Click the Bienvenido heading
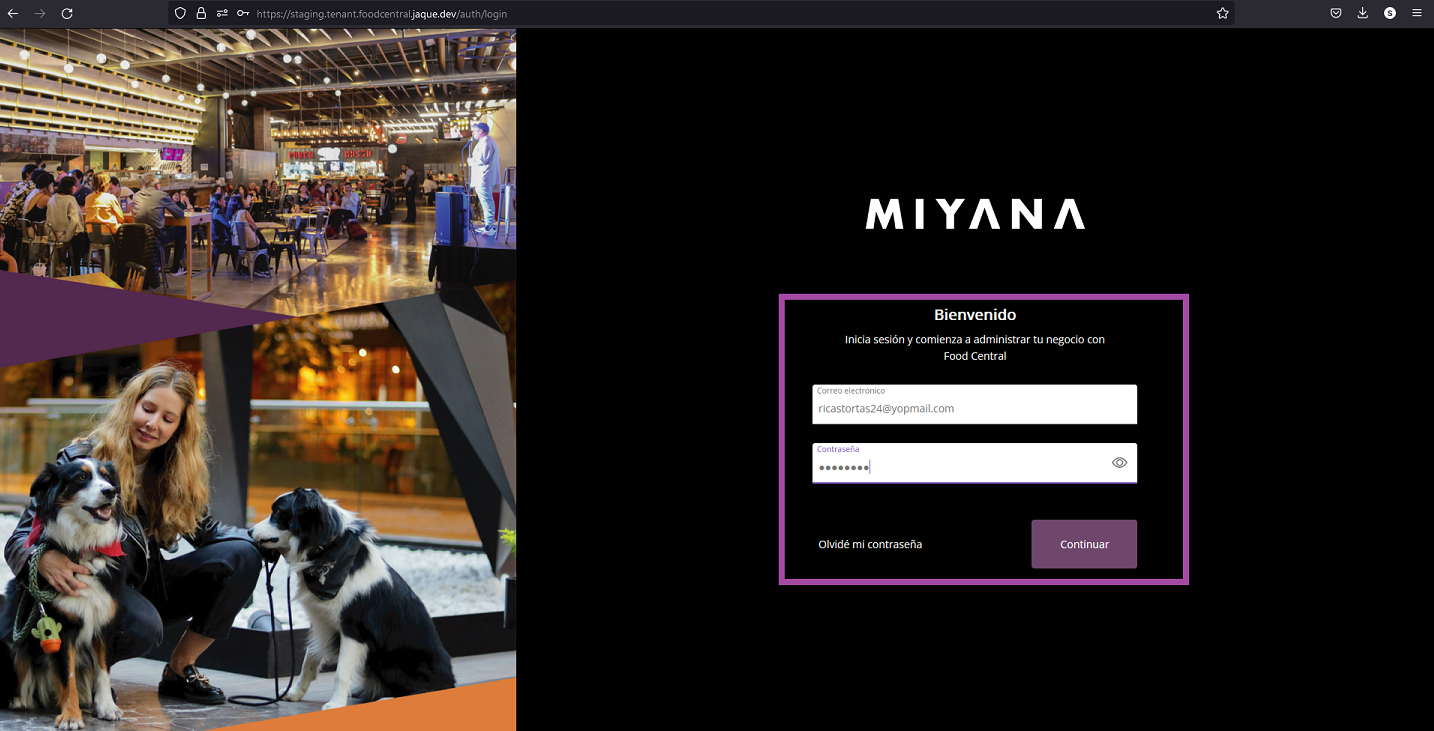This screenshot has height=731, width=1434. pos(975,315)
